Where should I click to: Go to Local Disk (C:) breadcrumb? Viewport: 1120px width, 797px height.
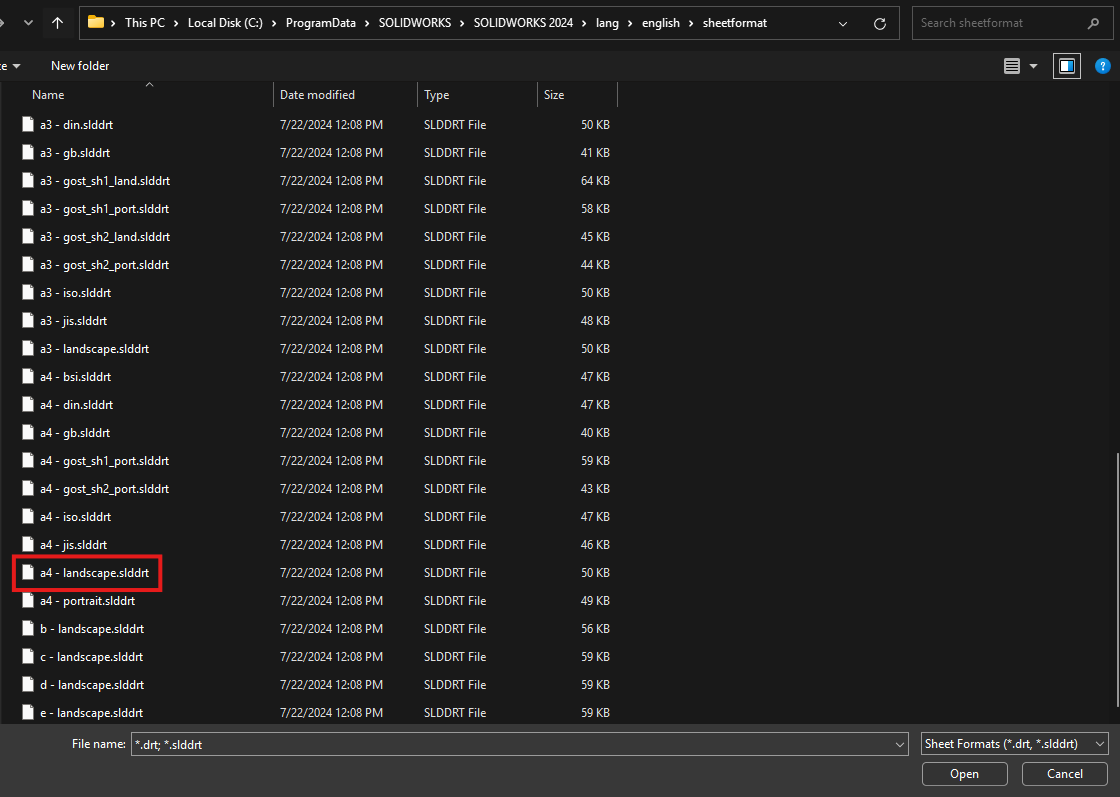point(225,23)
